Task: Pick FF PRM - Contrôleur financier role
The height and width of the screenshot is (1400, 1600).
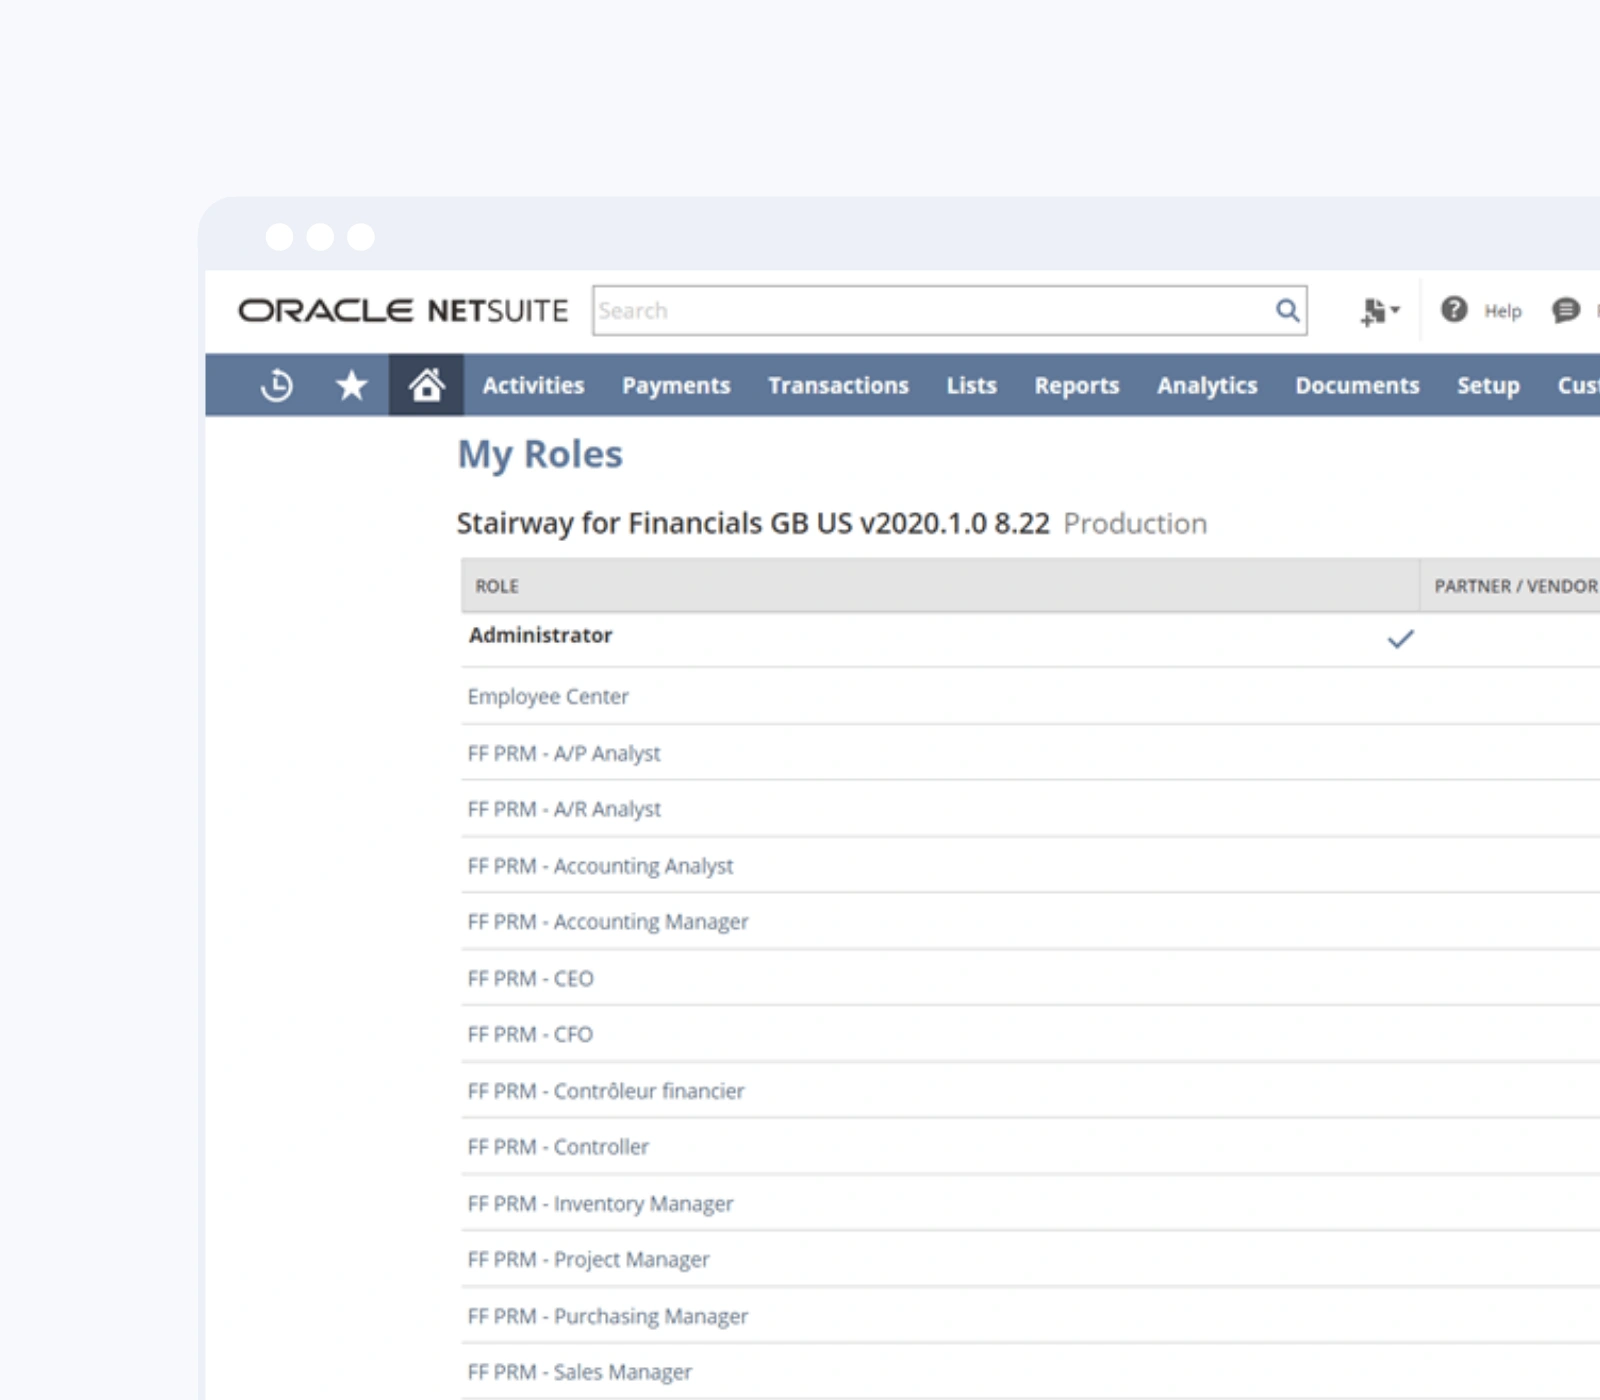Action: [606, 1090]
